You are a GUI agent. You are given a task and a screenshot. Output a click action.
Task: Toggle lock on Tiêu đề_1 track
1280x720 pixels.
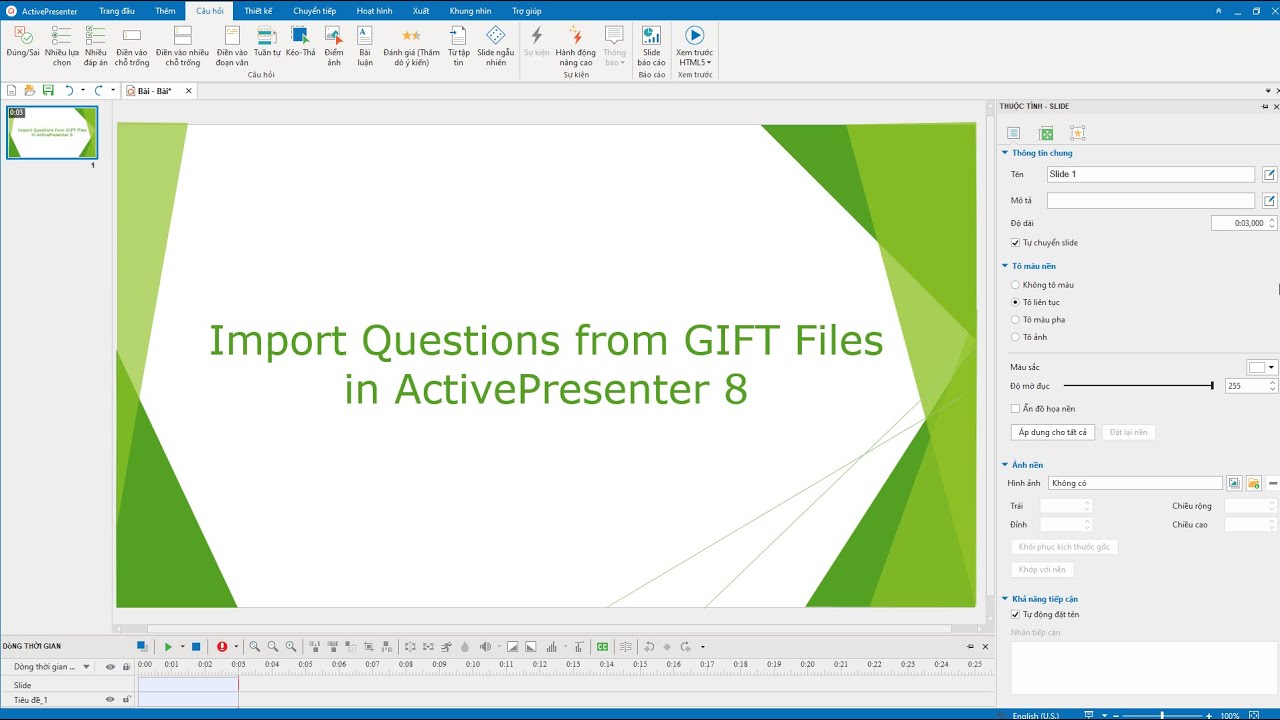click(126, 700)
